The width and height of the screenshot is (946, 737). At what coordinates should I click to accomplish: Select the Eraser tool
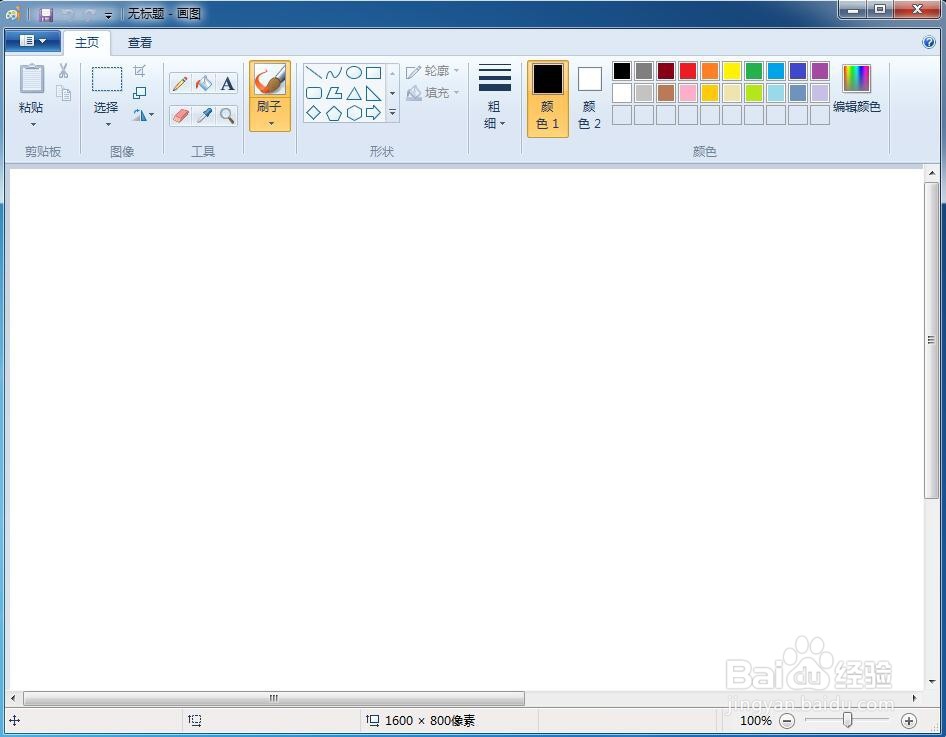point(180,115)
